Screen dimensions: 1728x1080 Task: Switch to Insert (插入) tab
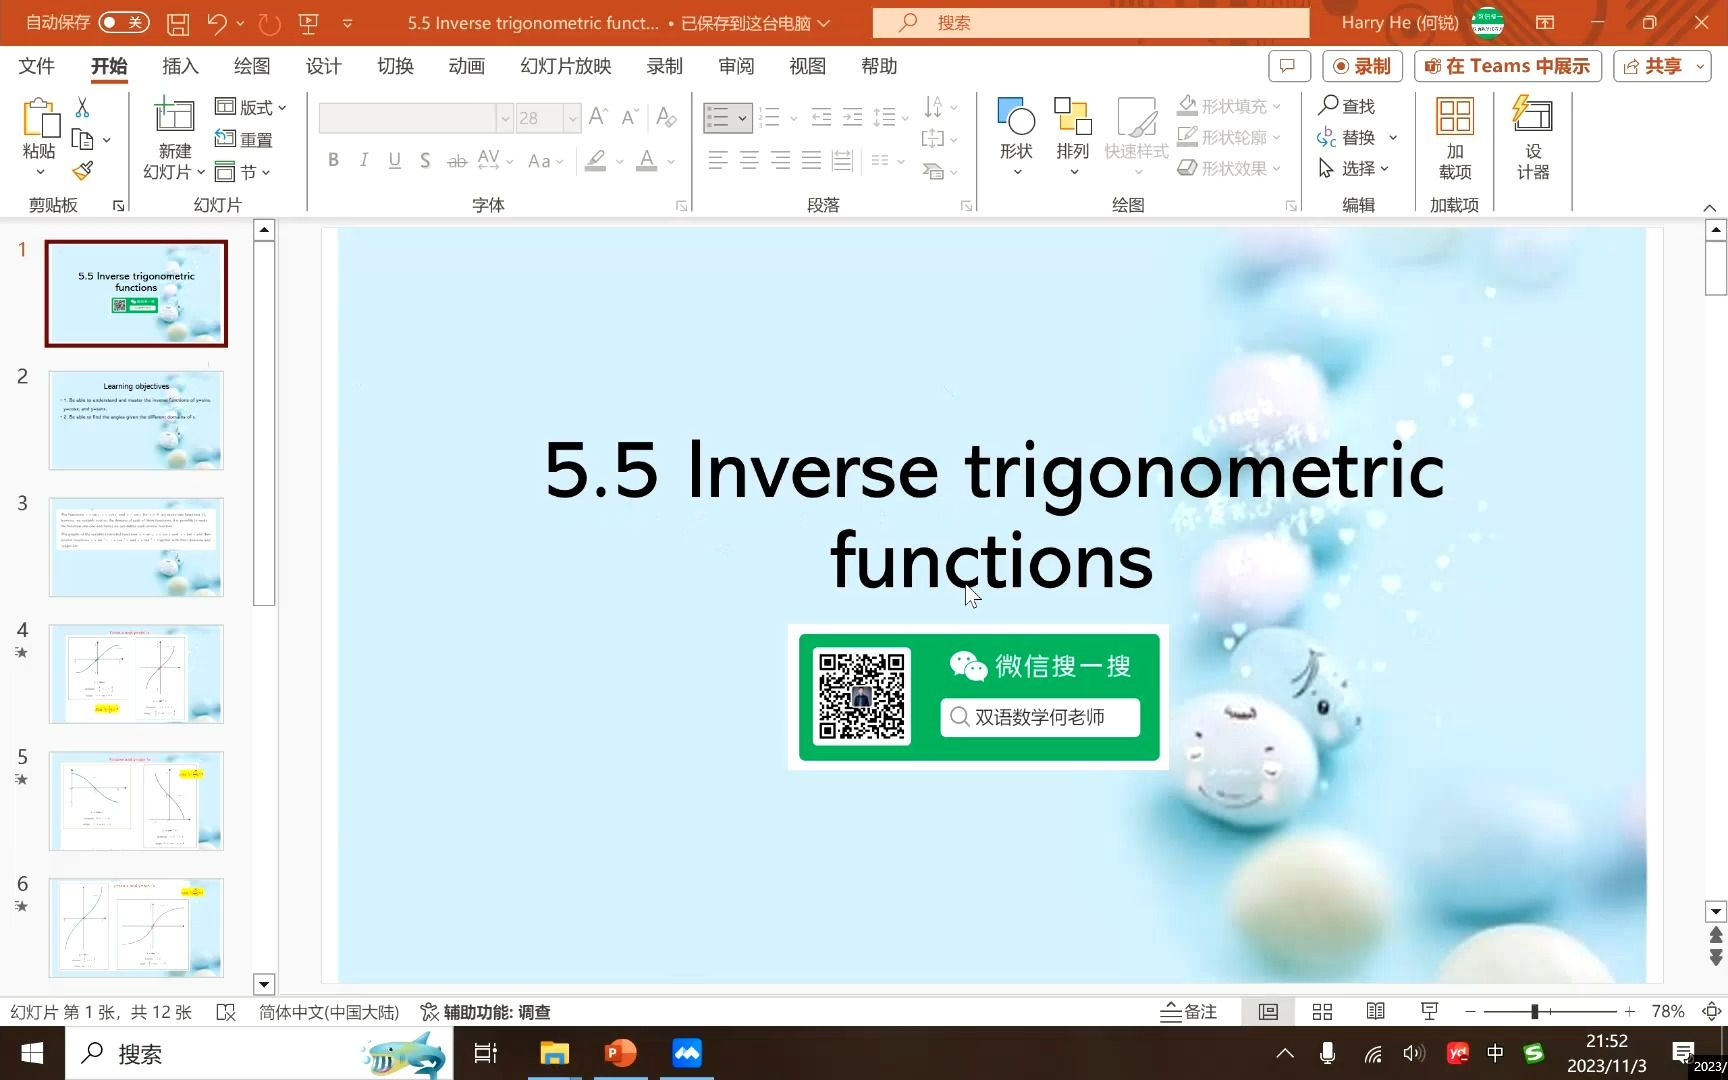click(x=180, y=66)
